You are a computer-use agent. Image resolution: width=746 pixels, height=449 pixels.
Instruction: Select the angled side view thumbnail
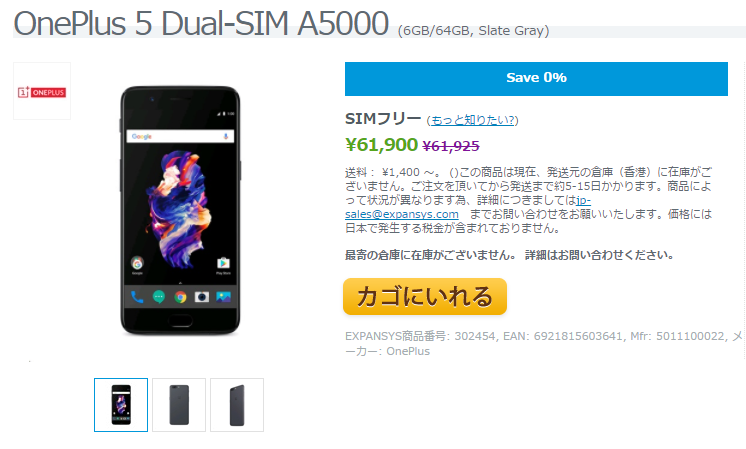click(237, 405)
